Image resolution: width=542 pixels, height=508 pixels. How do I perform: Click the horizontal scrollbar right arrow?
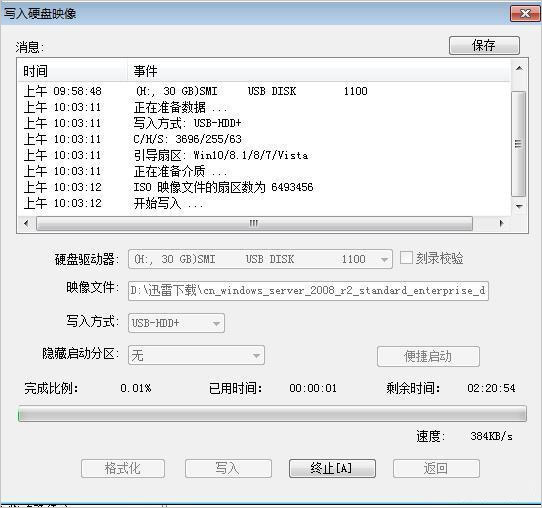coord(502,223)
